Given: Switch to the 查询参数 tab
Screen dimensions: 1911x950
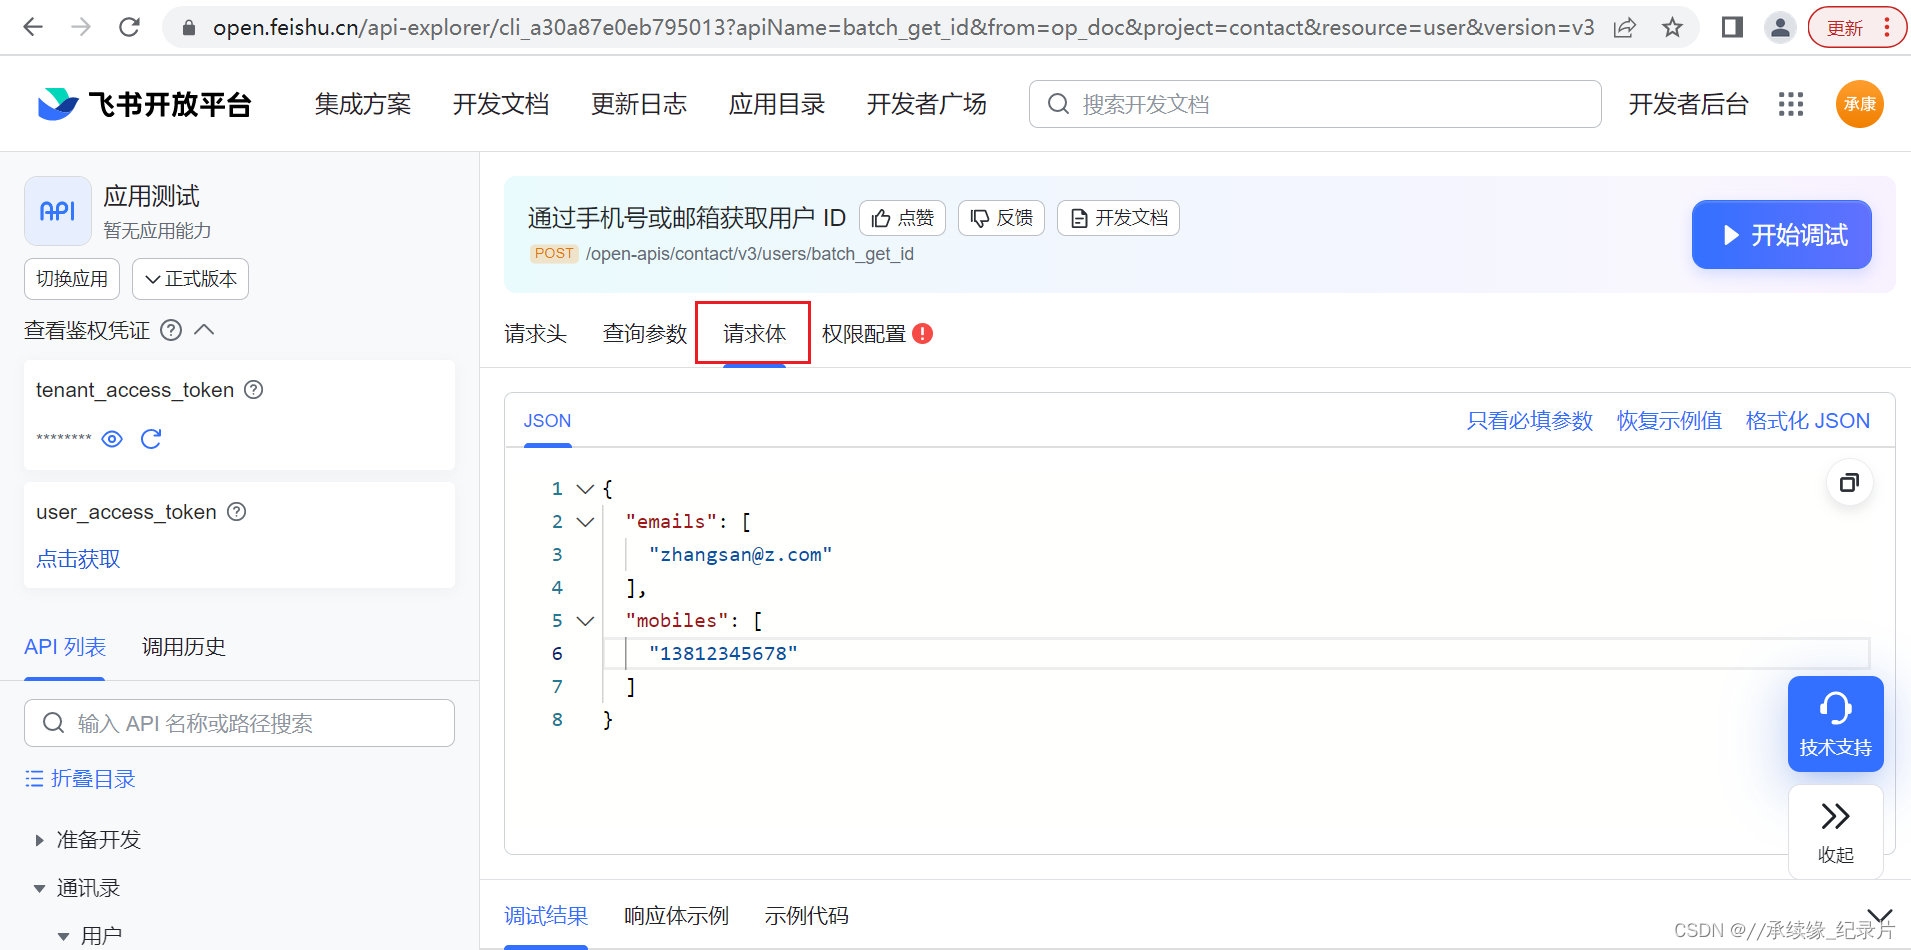Looking at the screenshot, I should click(645, 334).
